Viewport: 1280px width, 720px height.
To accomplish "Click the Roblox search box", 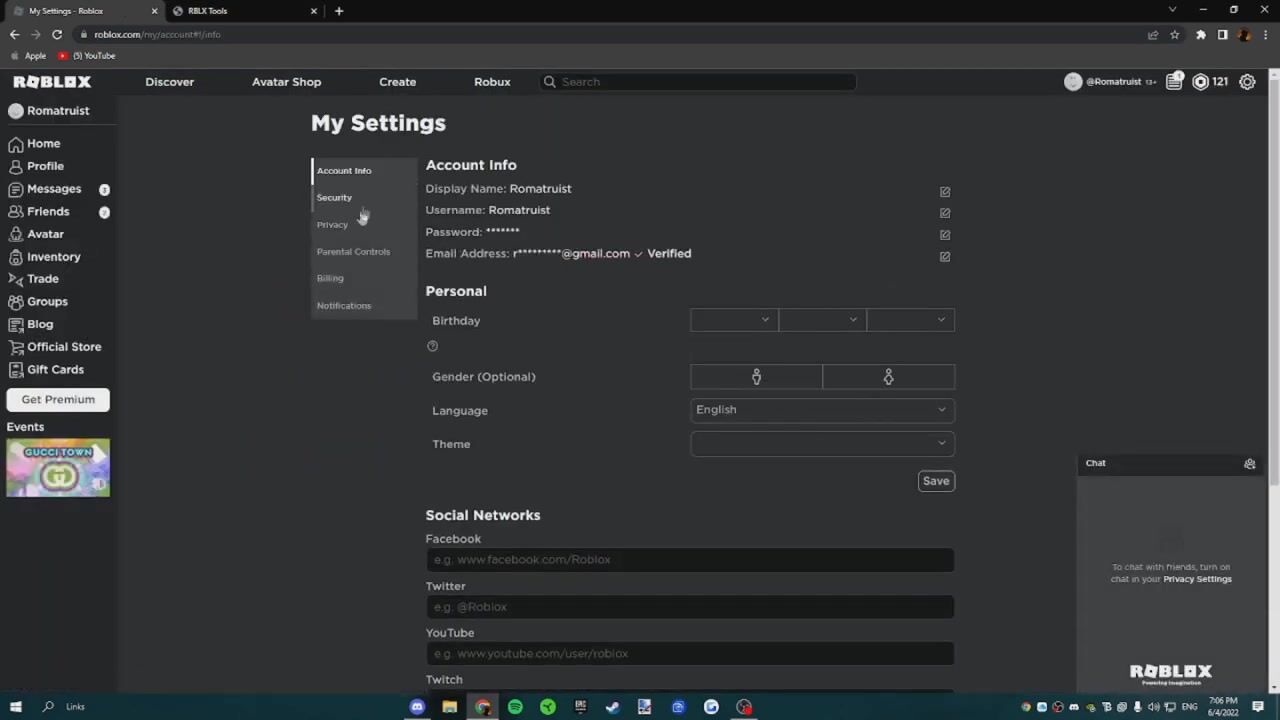I will pos(698,82).
